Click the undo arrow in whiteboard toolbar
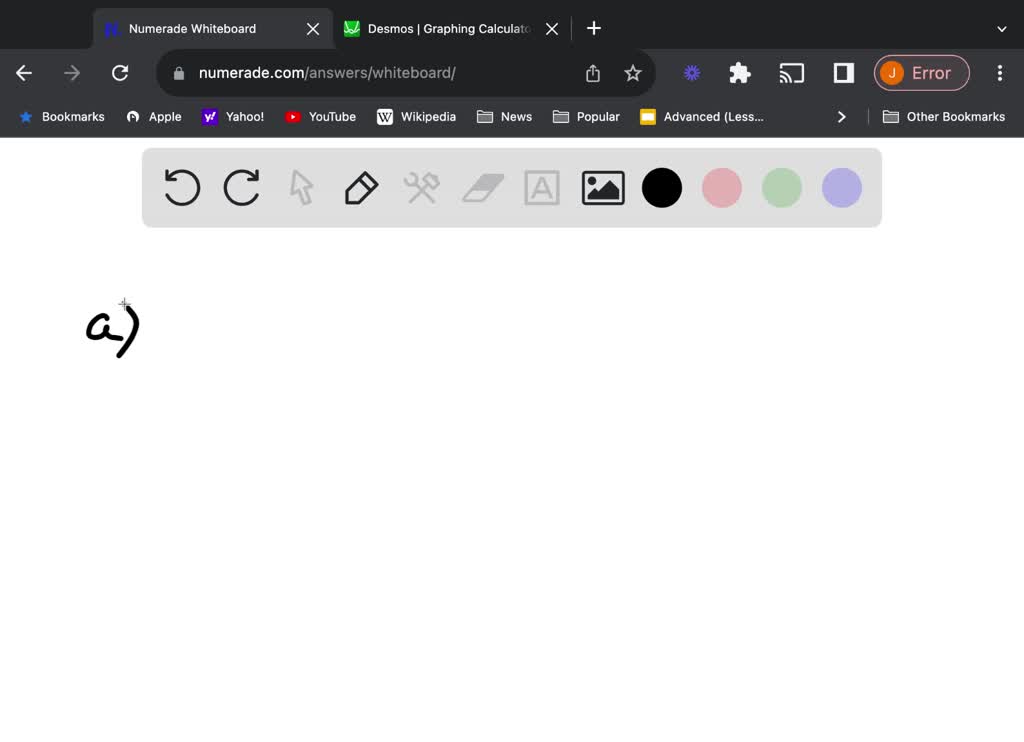 coord(182,188)
